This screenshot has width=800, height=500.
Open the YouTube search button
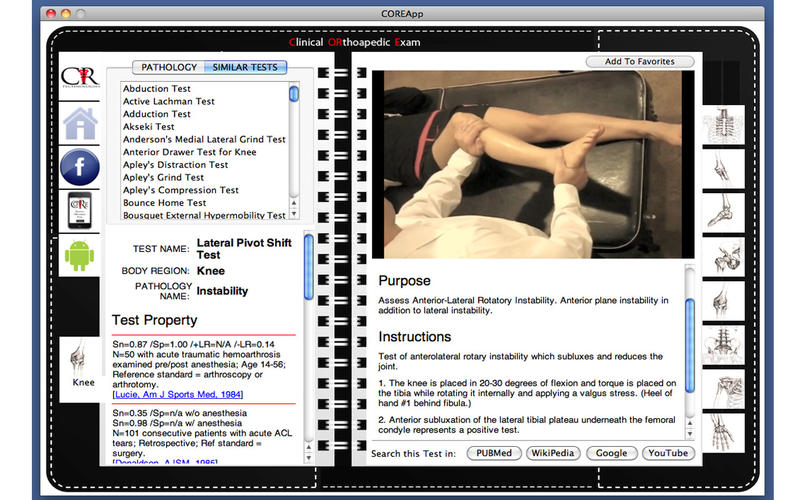667,453
